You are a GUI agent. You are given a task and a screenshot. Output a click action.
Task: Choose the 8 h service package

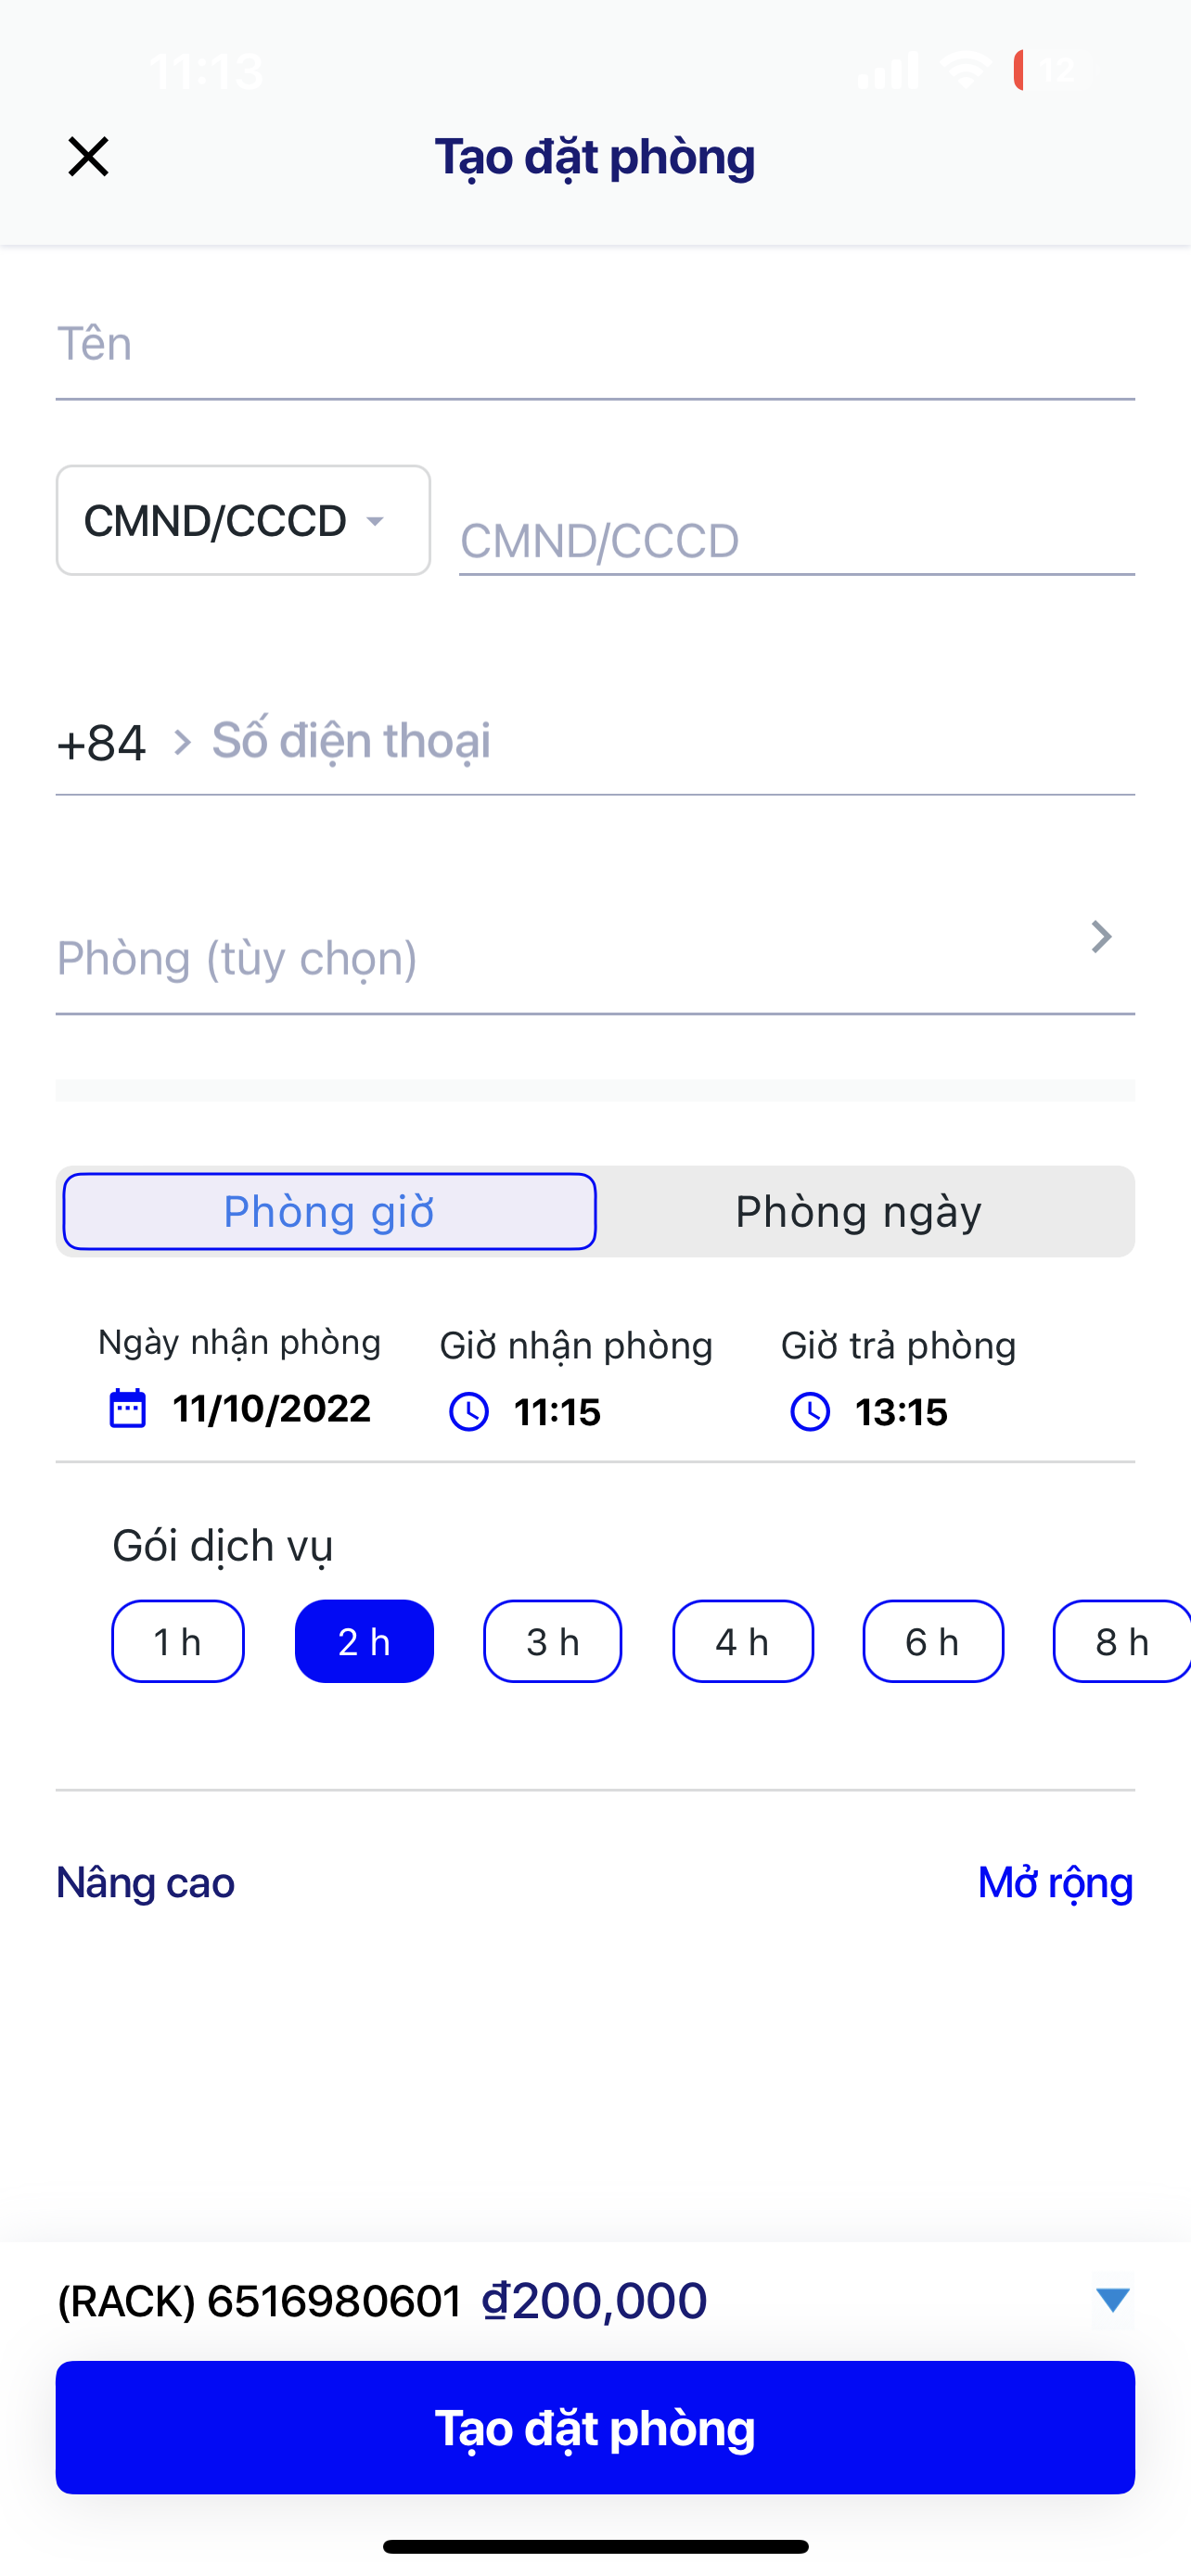(1121, 1642)
